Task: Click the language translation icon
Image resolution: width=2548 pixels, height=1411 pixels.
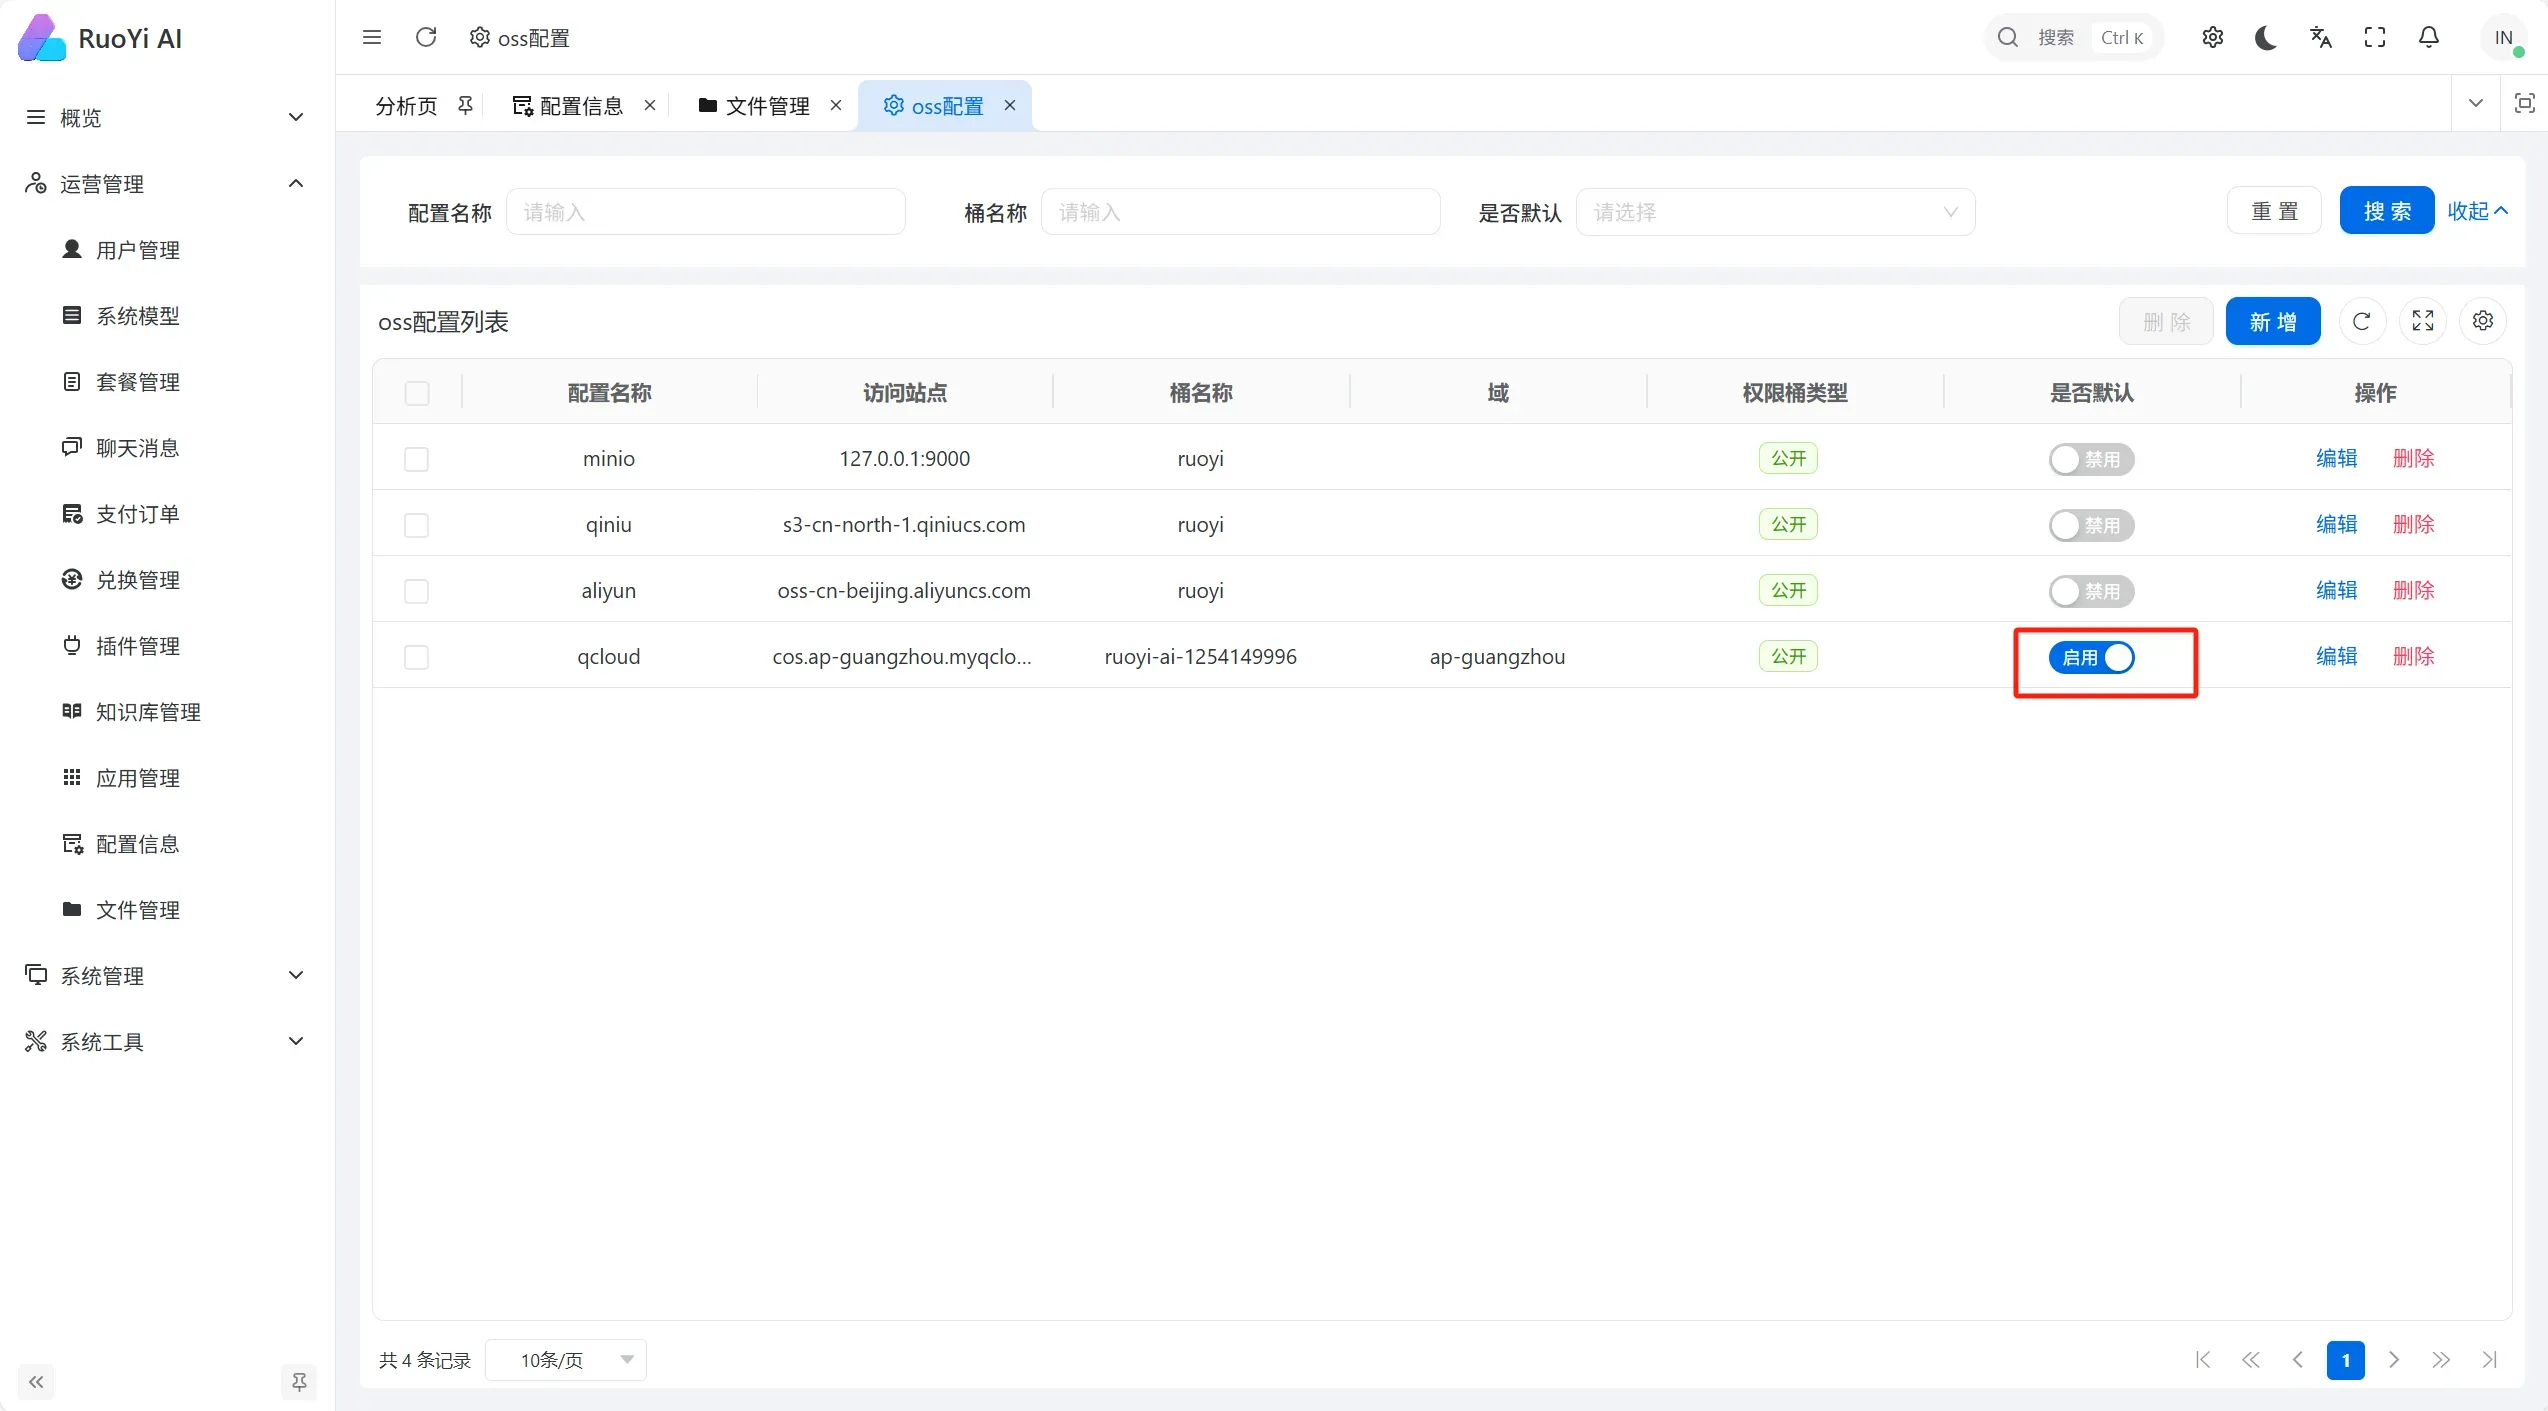Action: point(2320,38)
